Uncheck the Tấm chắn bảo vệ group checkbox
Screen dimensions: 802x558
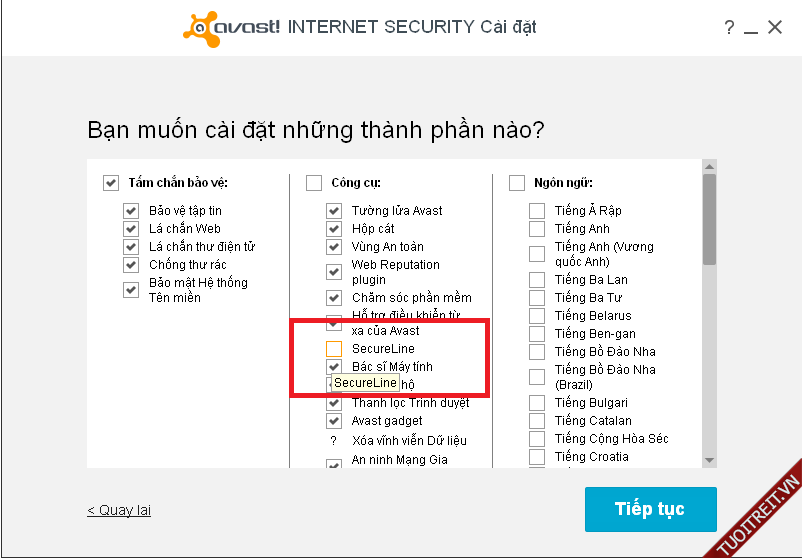coord(111,183)
